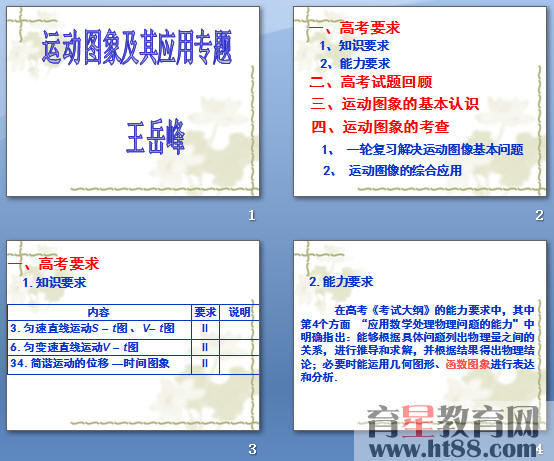
Task: Select slide 4 能力要求 thumbnail
Action: [x=420, y=335]
